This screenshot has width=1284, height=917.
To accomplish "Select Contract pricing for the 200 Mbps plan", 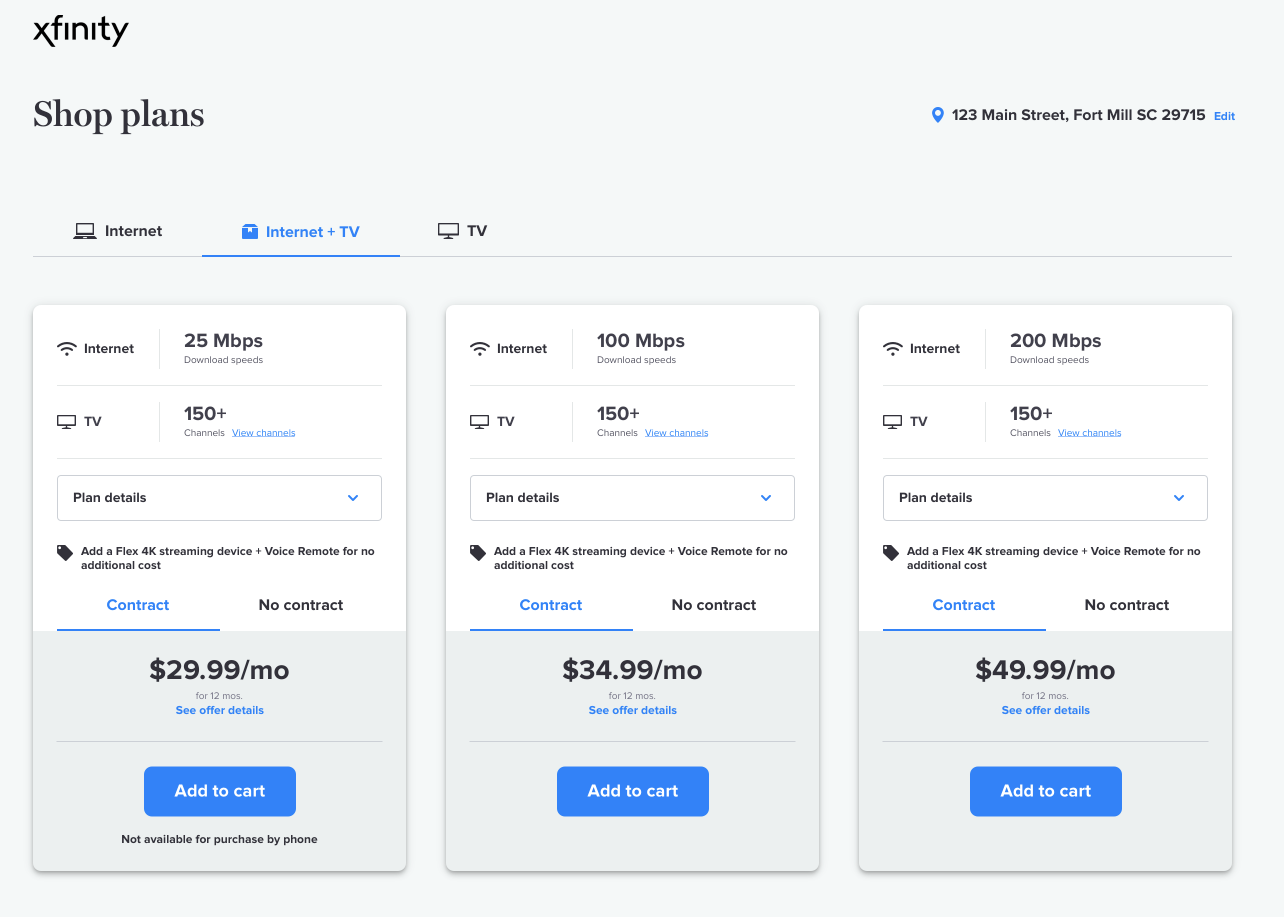I will (963, 605).
